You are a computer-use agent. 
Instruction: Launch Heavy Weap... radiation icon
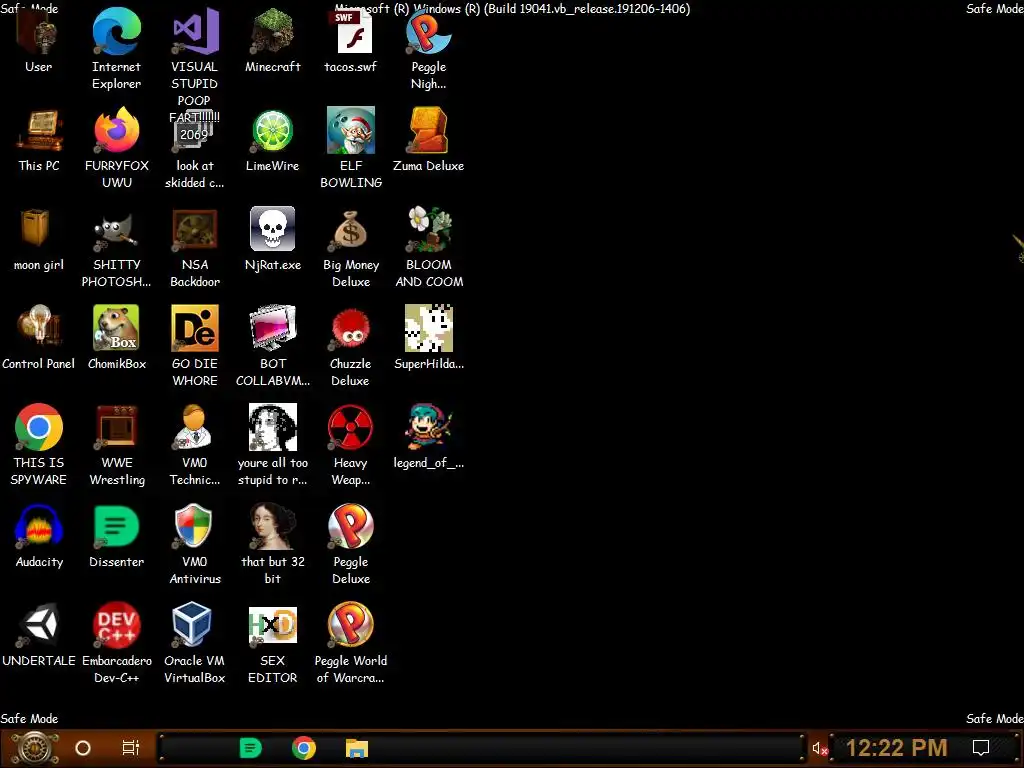[351, 427]
